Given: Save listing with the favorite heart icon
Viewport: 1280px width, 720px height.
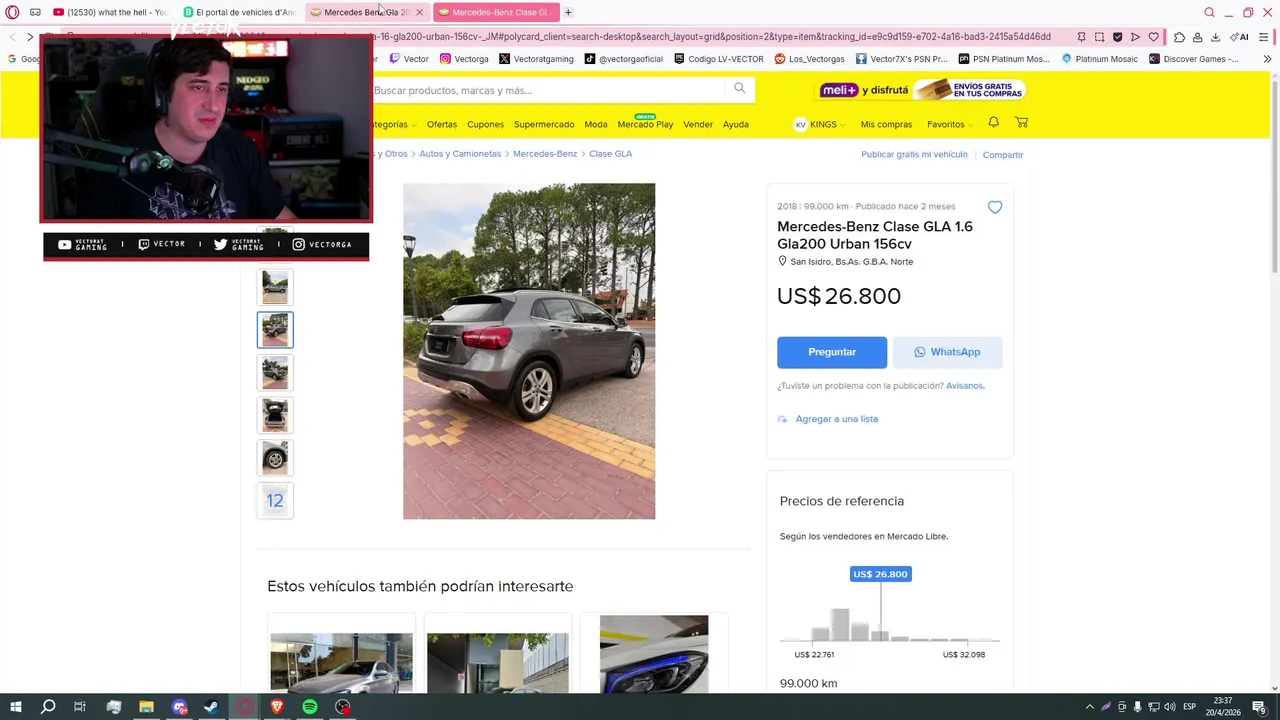Looking at the screenshot, I should pyautogui.click(x=994, y=207).
